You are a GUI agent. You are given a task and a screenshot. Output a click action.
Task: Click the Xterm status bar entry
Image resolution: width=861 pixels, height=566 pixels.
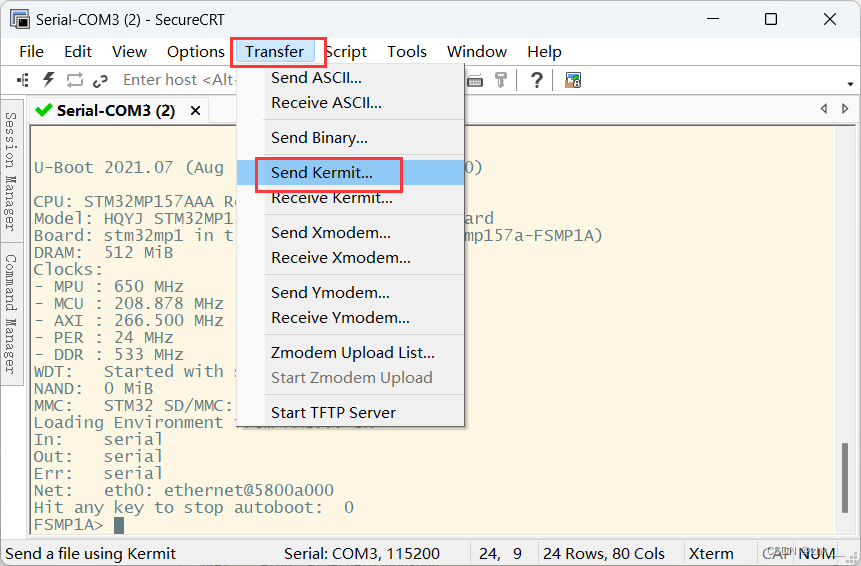(x=711, y=553)
